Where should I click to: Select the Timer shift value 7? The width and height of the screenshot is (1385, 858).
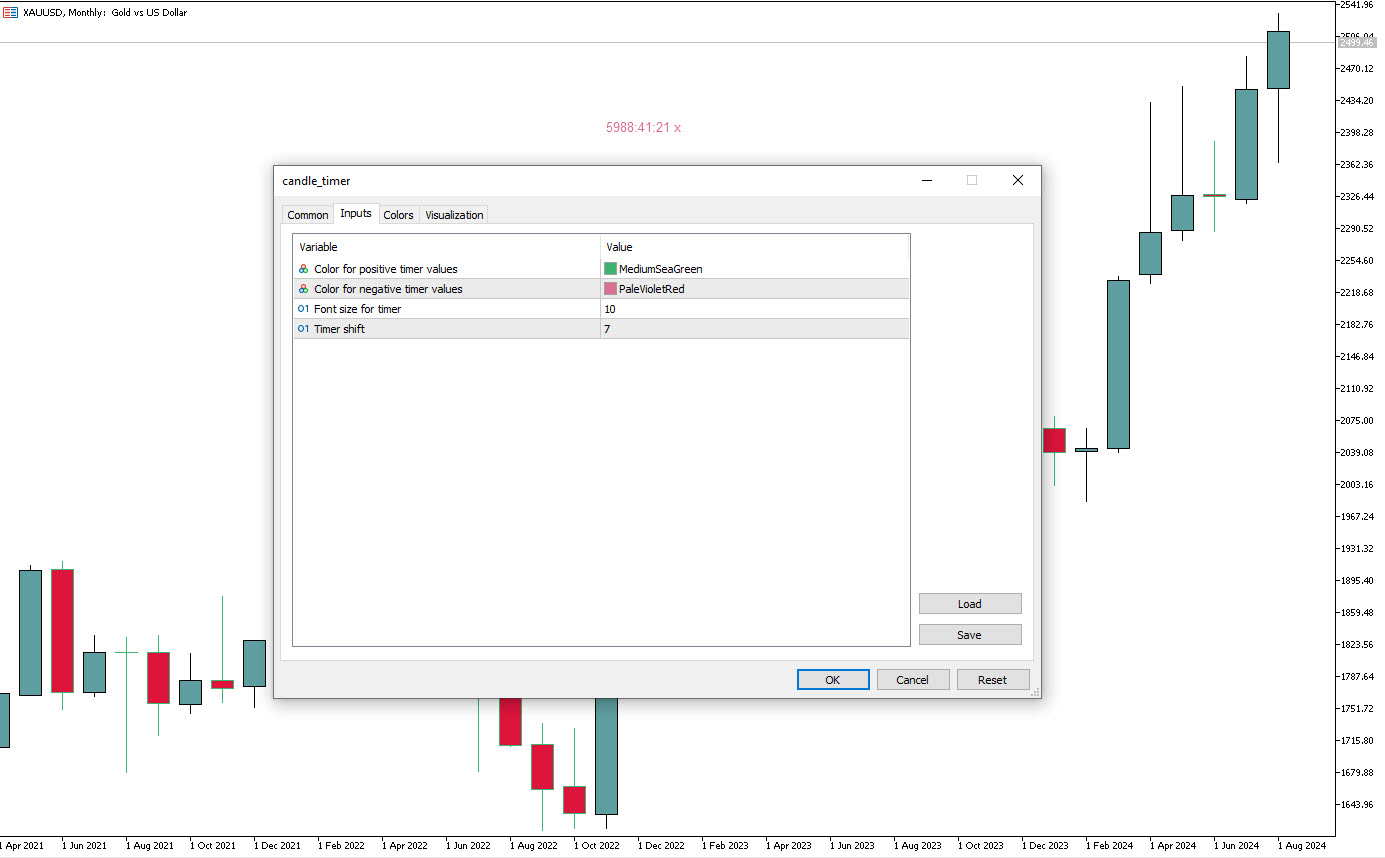point(607,329)
